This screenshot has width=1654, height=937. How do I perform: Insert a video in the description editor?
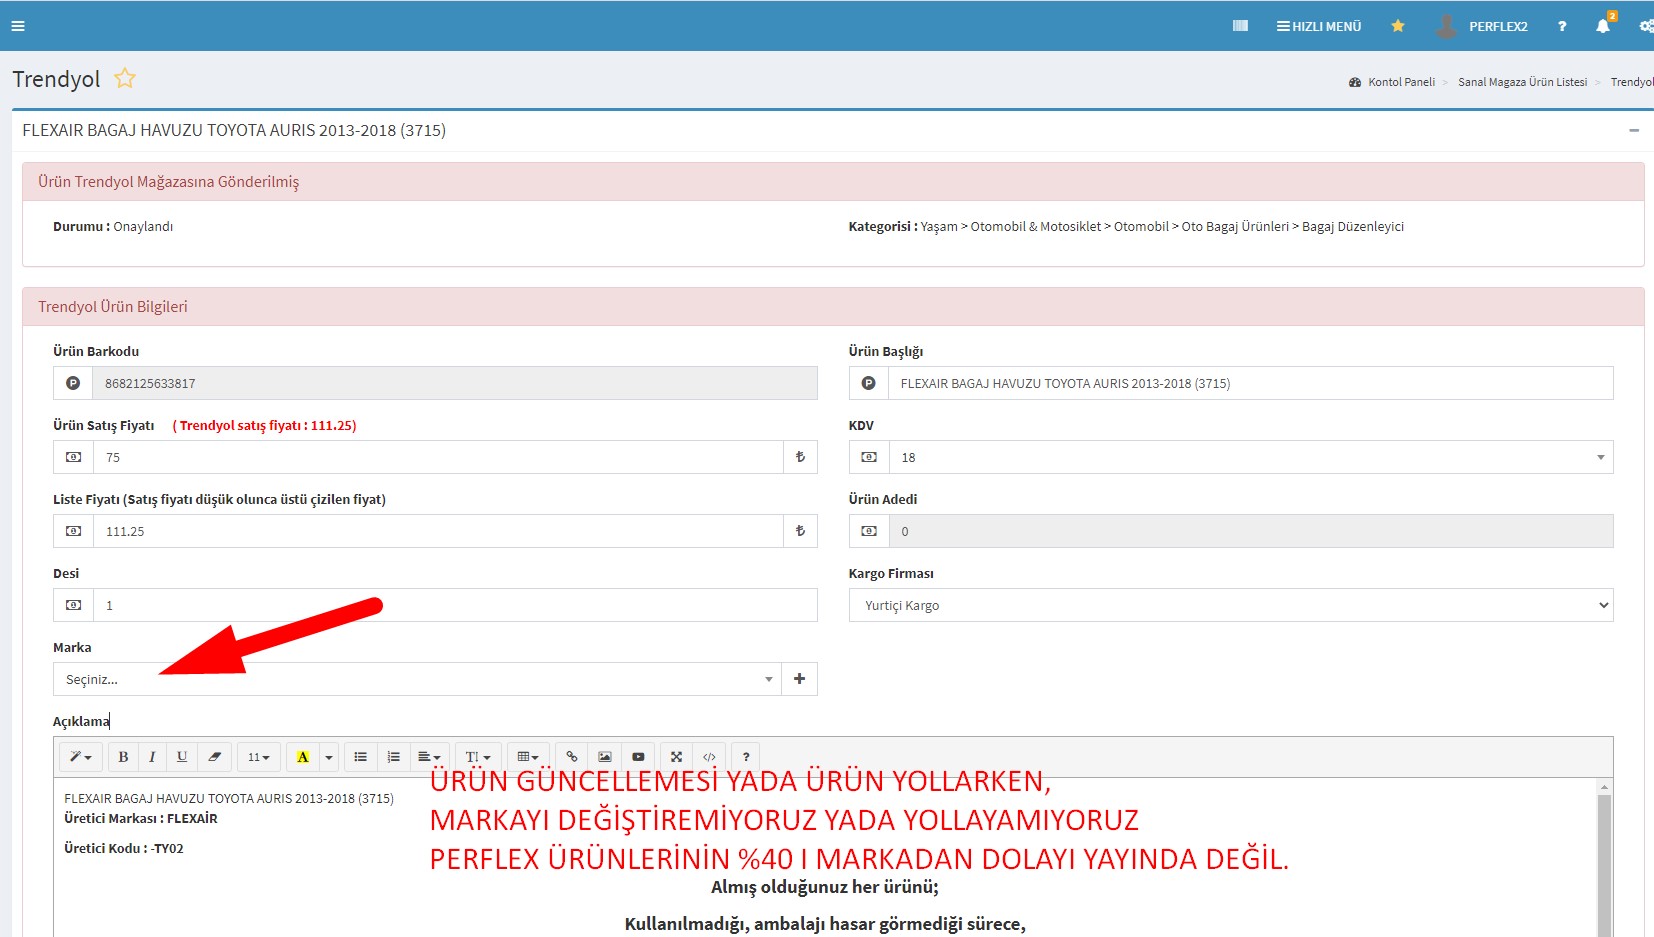[x=638, y=757]
